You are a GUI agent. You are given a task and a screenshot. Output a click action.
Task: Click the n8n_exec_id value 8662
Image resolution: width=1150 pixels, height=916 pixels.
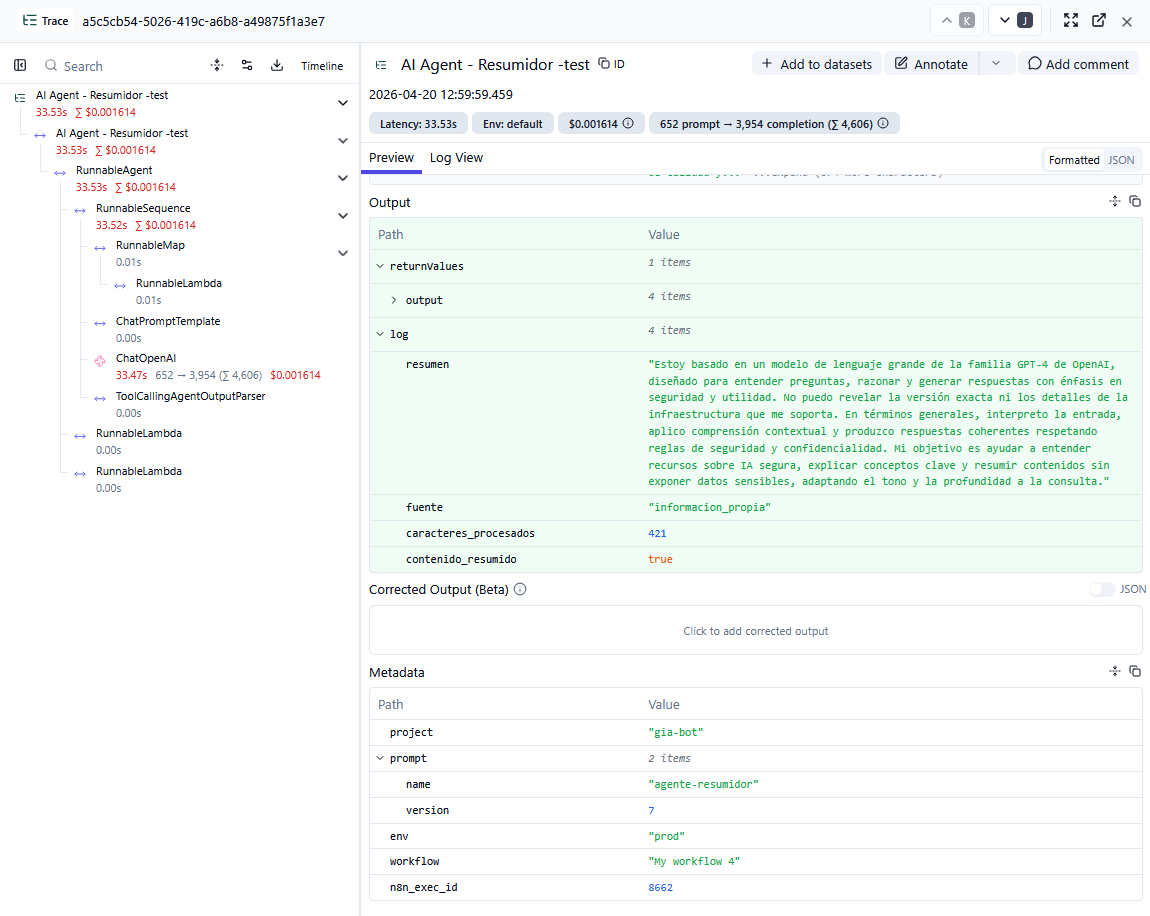coord(660,887)
